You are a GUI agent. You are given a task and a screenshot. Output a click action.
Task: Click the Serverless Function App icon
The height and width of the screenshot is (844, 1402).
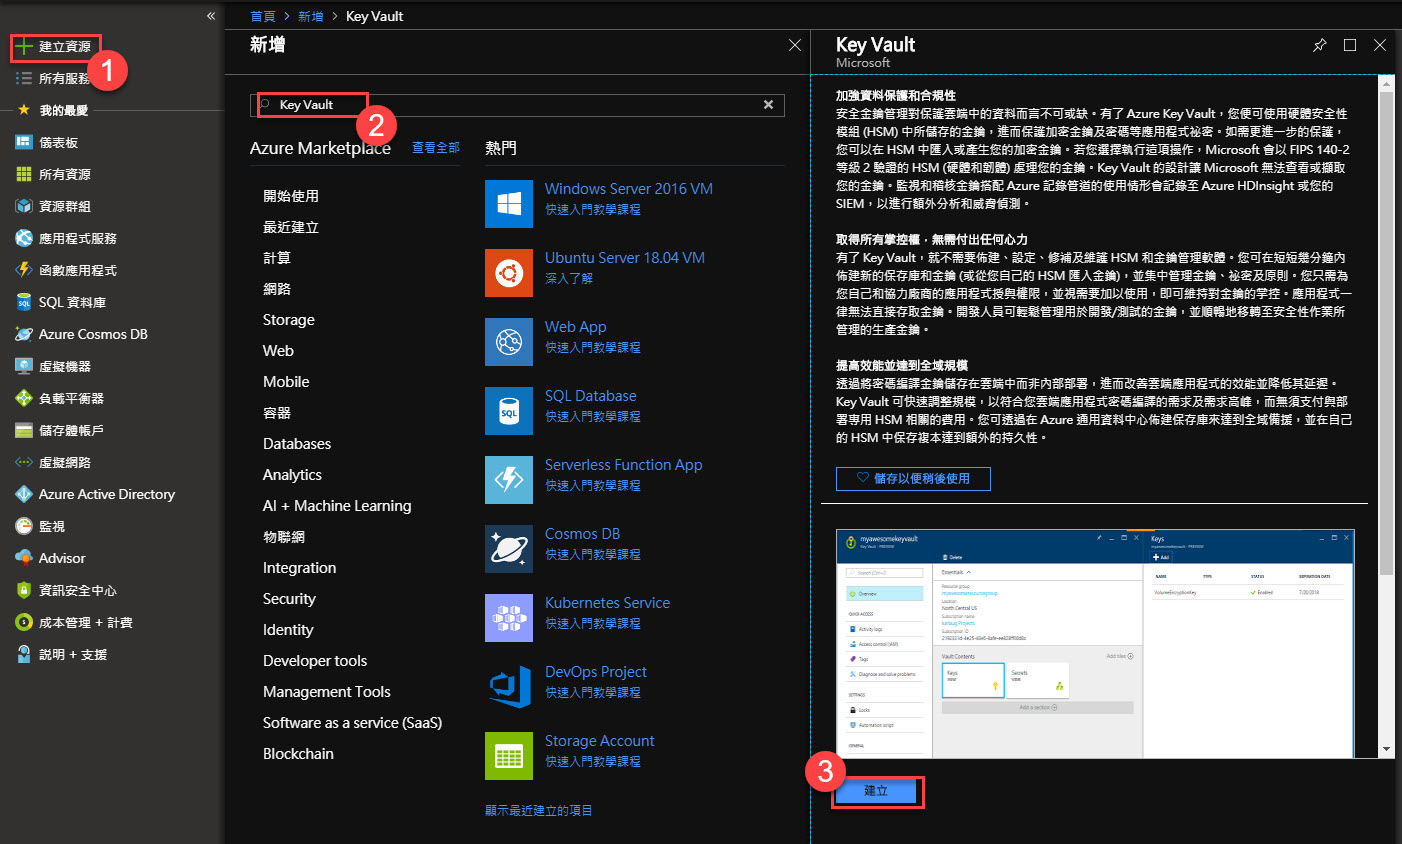pyautogui.click(x=509, y=480)
